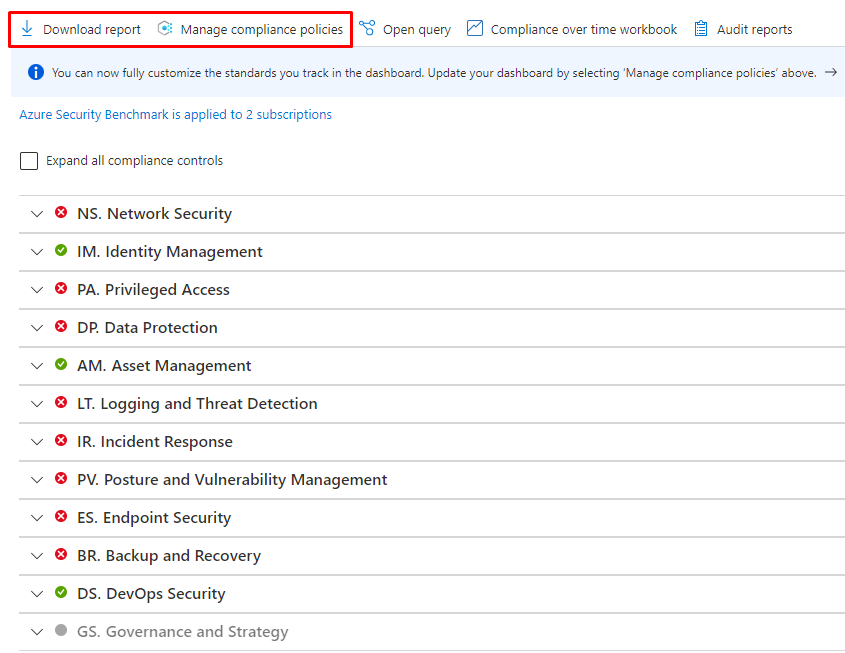Screen dimensions: 845x653
Task: Click the Download report arrow icon
Action: coord(27,29)
